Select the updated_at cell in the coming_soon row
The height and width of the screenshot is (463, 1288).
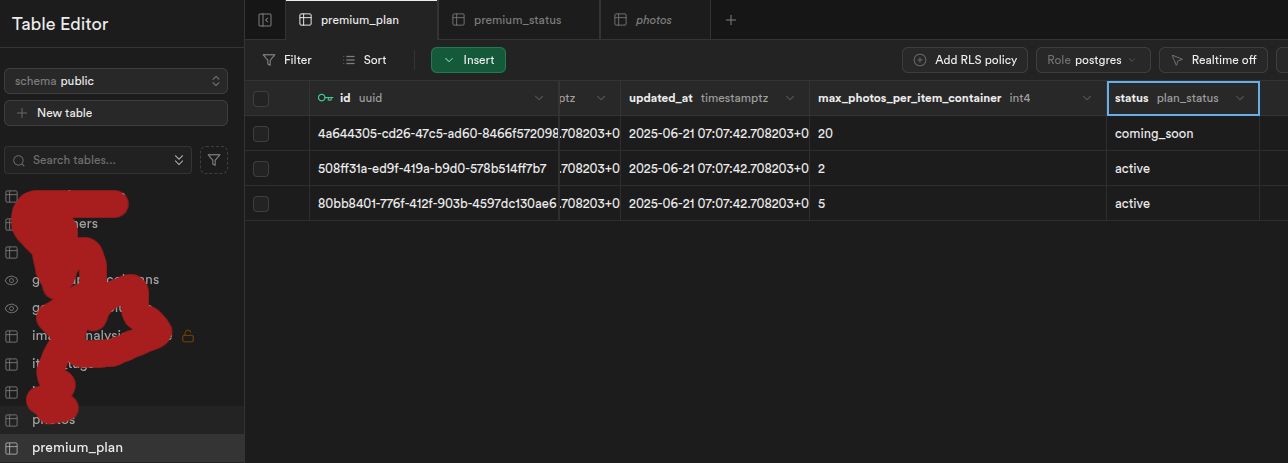(x=715, y=134)
